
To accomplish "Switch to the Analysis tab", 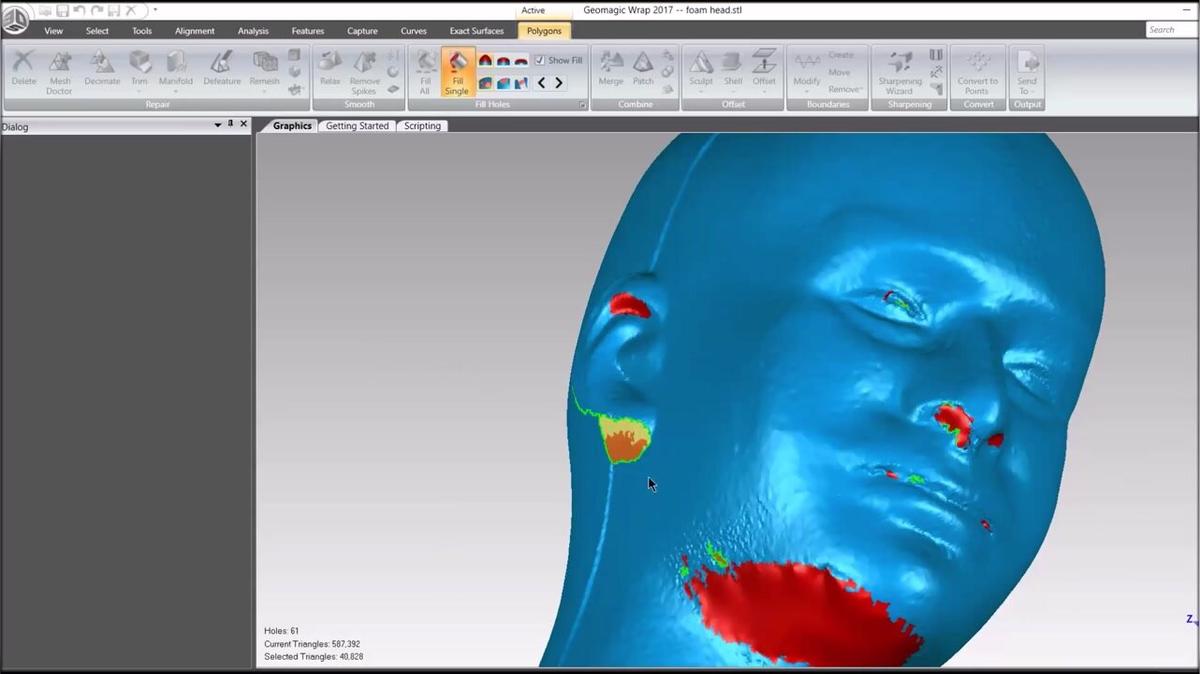I will [x=253, y=31].
